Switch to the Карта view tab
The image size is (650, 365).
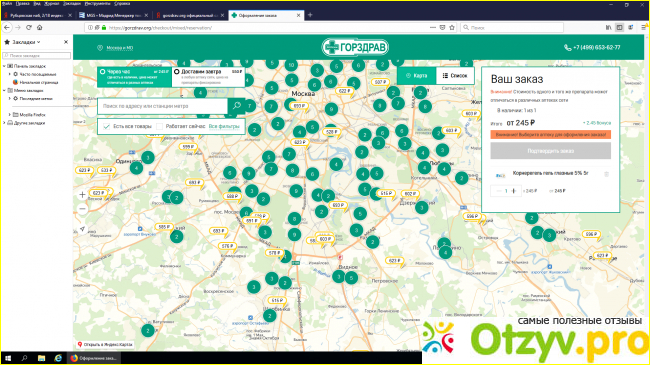click(x=416, y=75)
